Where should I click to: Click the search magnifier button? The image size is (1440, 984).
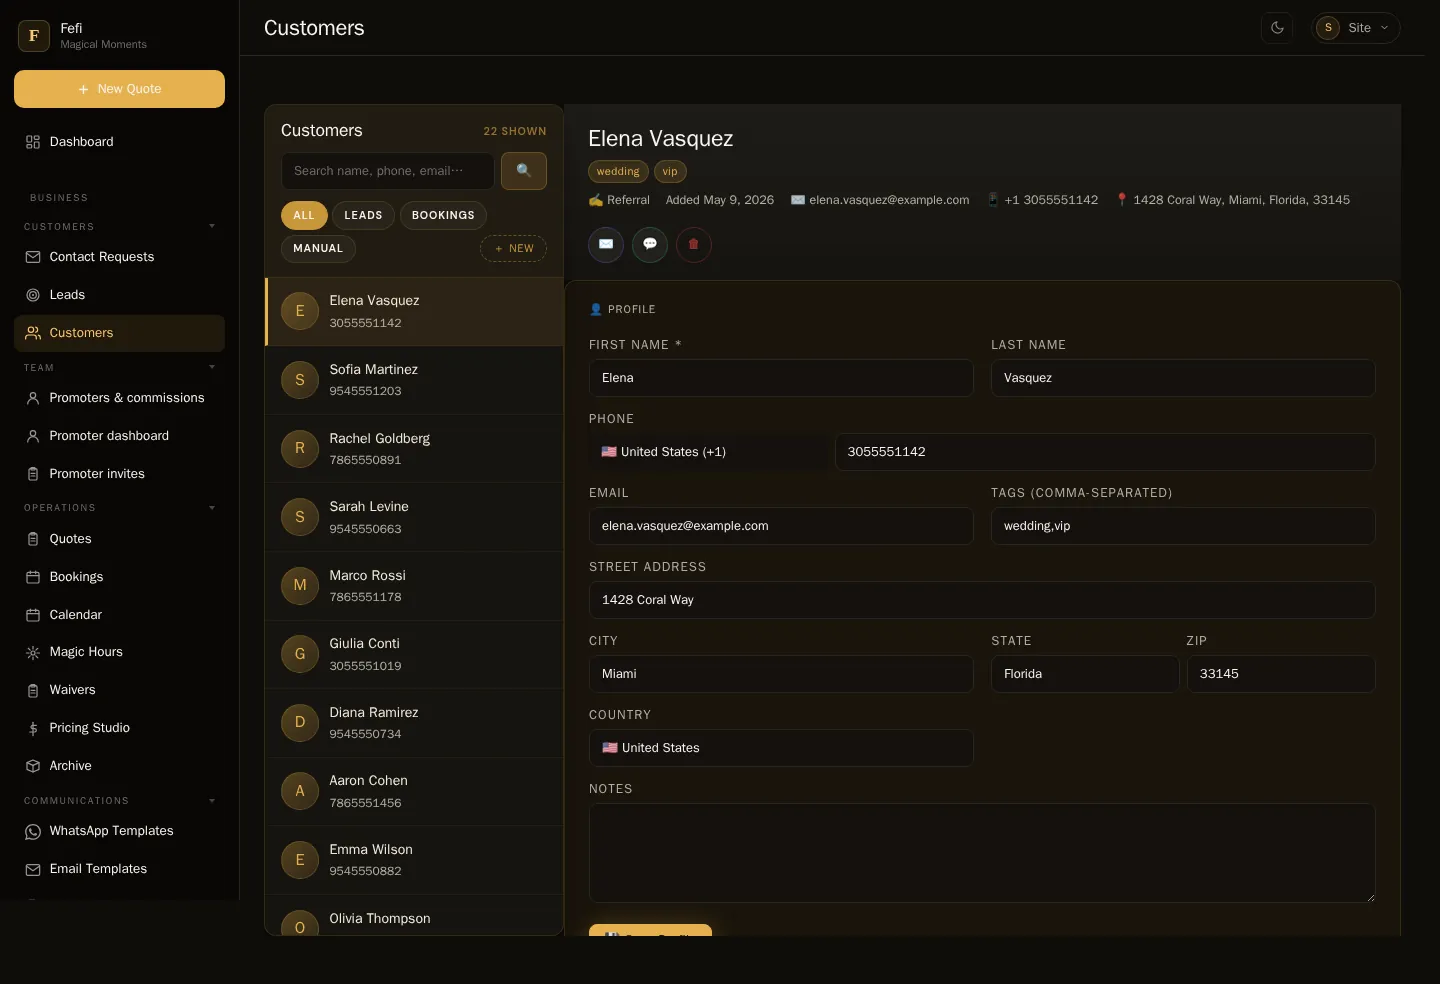tap(523, 171)
